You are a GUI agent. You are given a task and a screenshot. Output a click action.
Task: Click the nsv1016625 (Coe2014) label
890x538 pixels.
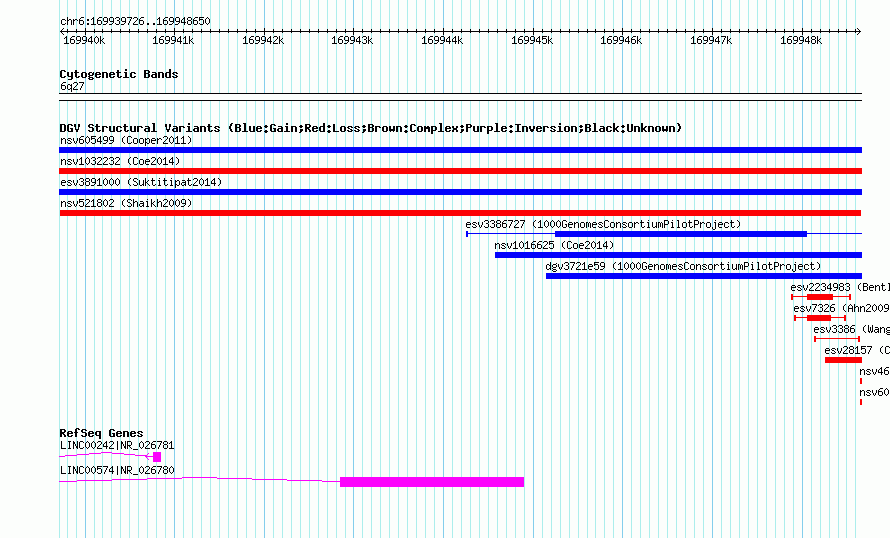pyautogui.click(x=555, y=245)
